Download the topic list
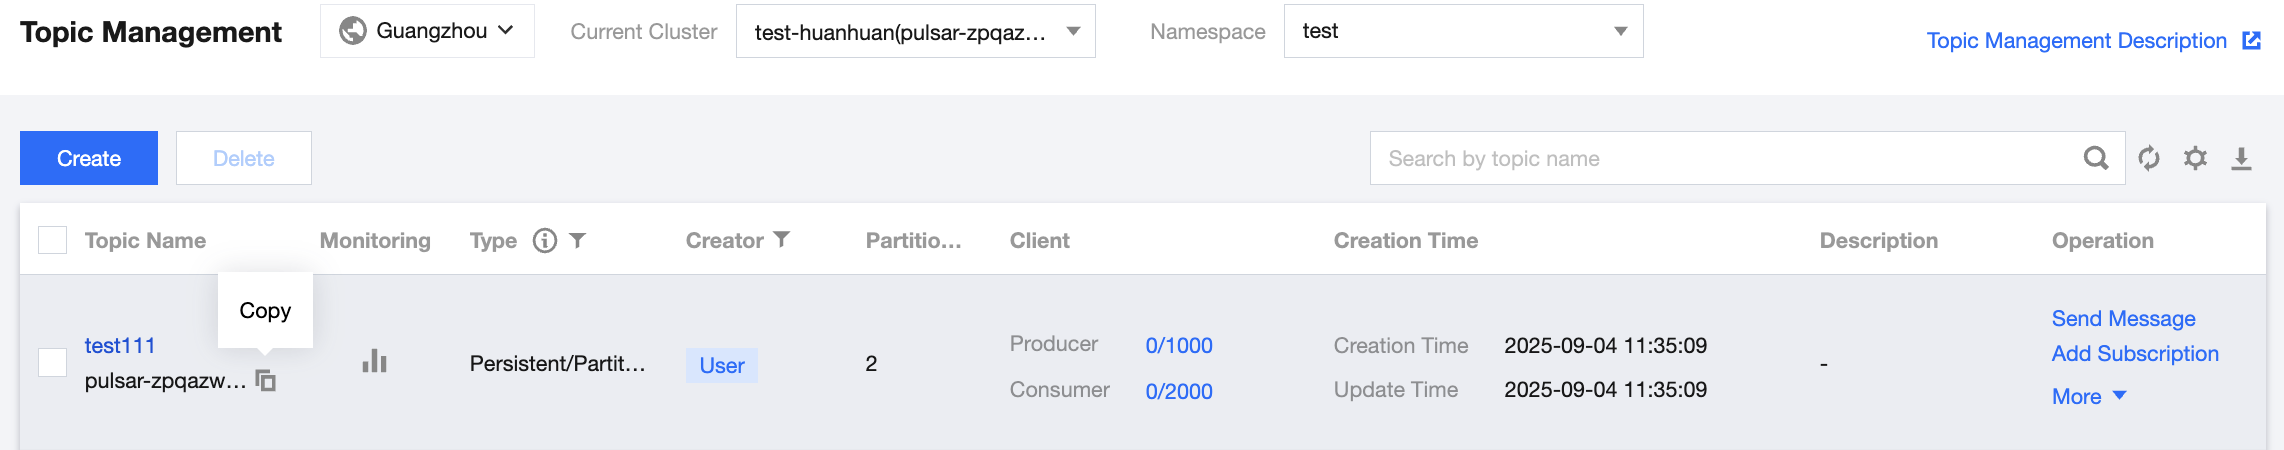The width and height of the screenshot is (2284, 450). (2242, 158)
